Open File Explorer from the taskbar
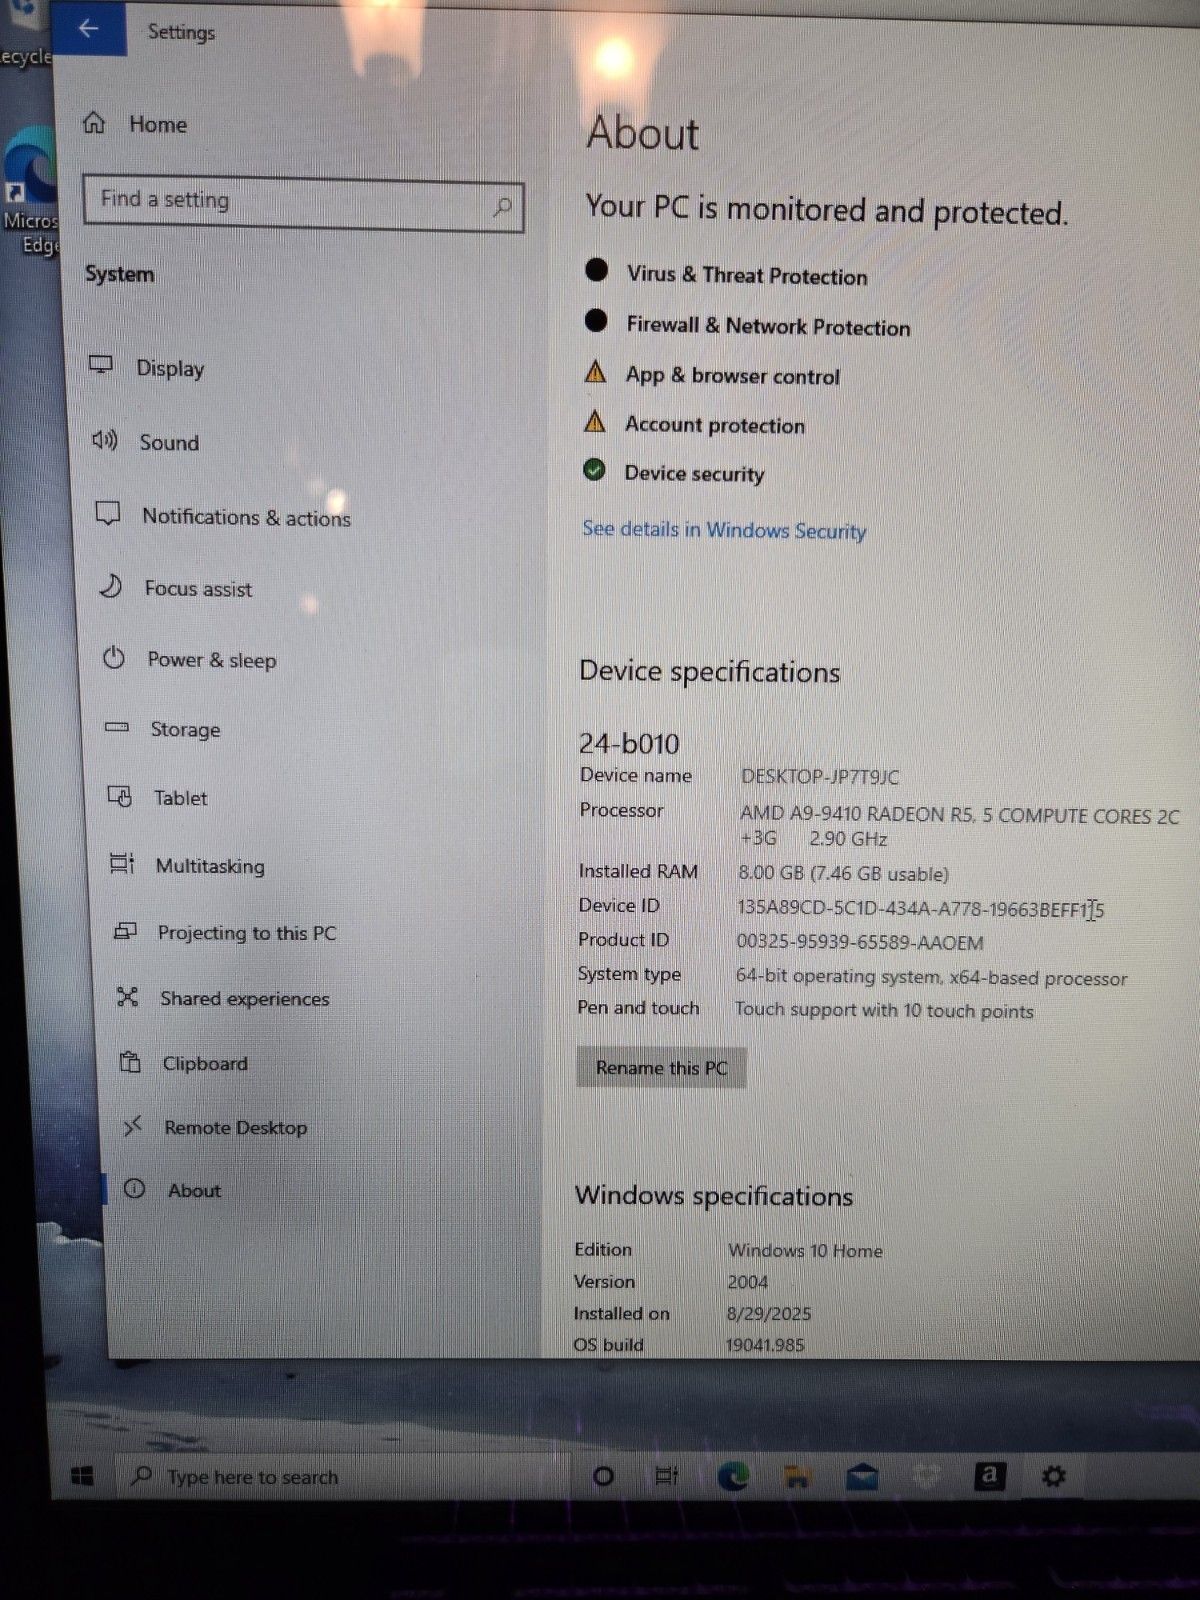The width and height of the screenshot is (1200, 1600). click(x=797, y=1476)
